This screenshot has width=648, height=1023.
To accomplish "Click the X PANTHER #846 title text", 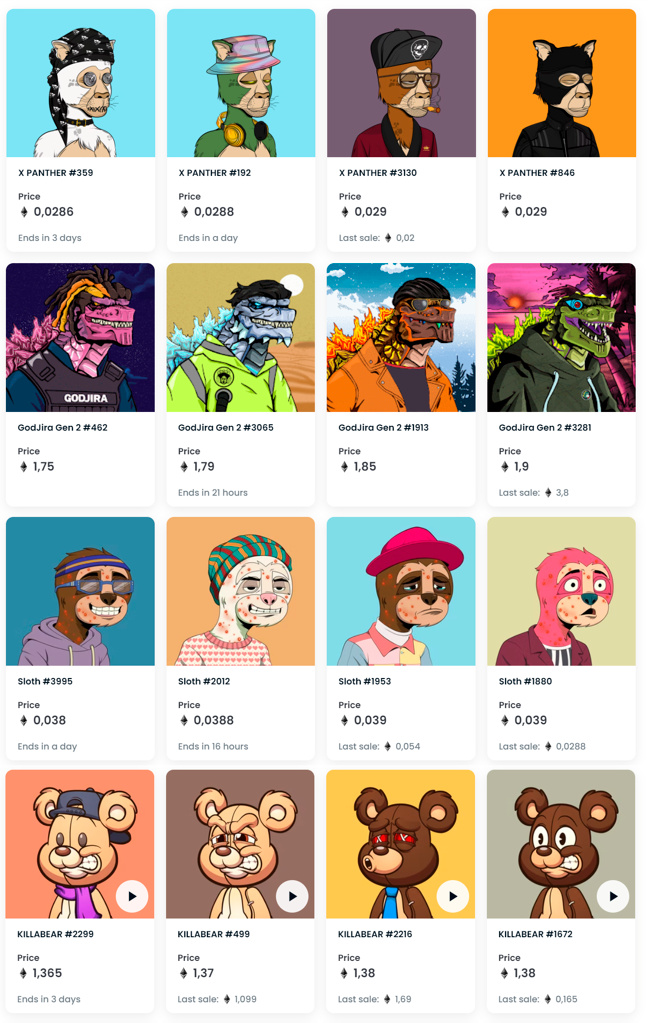I will click(537, 173).
